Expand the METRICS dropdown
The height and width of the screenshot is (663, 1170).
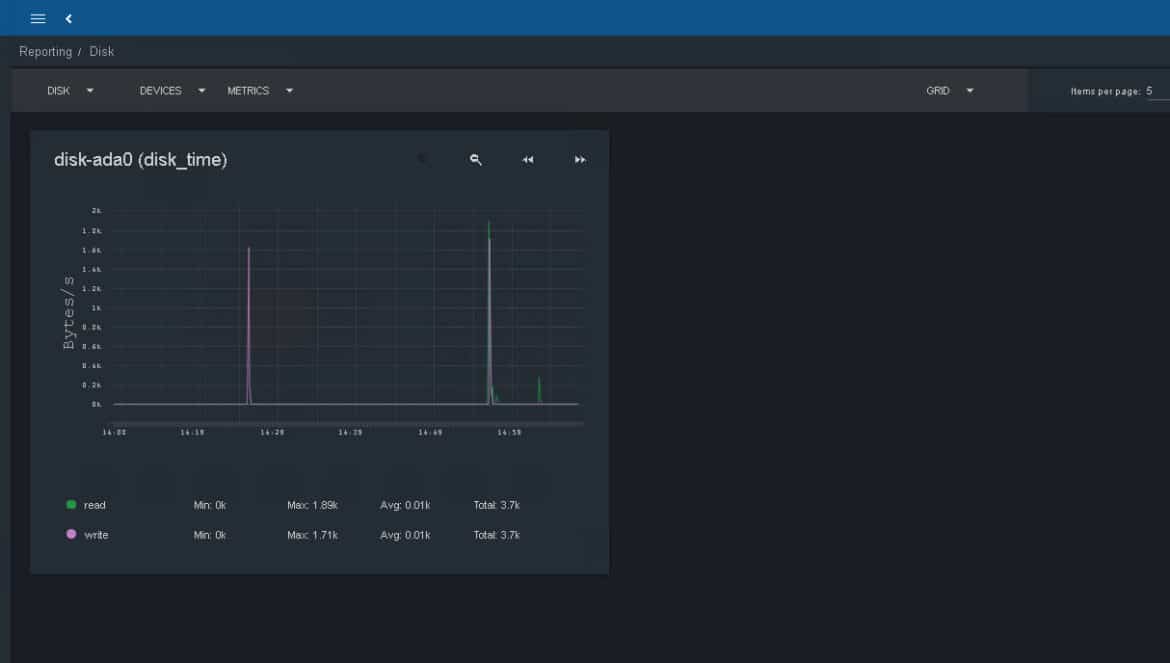click(x=260, y=91)
